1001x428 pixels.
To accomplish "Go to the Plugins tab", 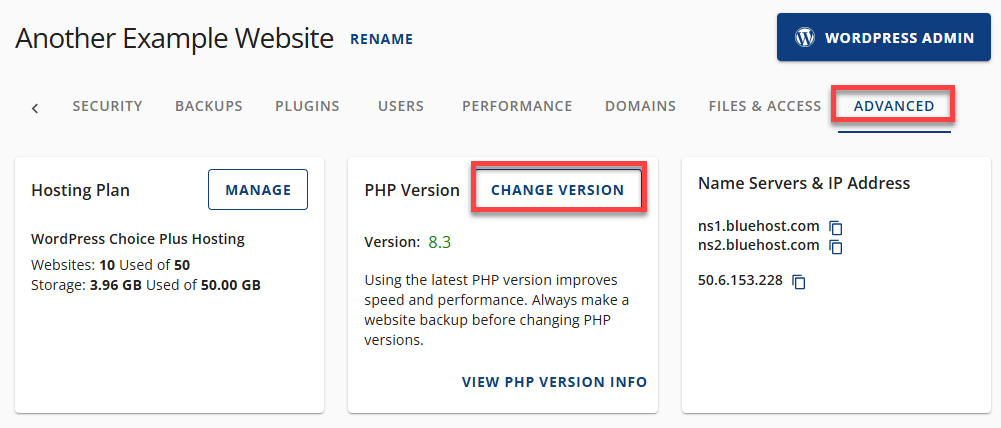I will (307, 106).
